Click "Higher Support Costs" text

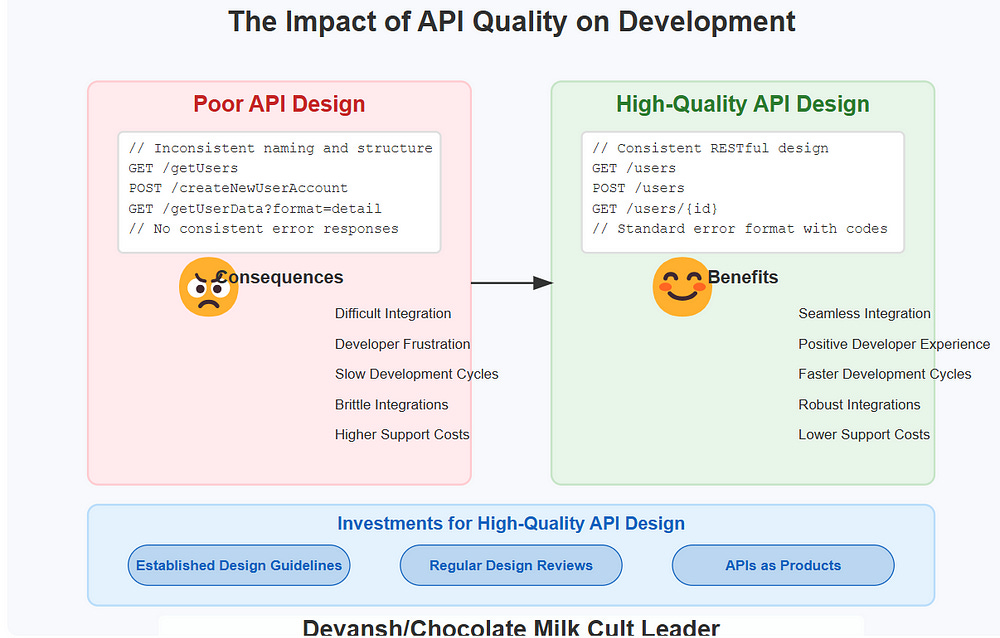(402, 435)
